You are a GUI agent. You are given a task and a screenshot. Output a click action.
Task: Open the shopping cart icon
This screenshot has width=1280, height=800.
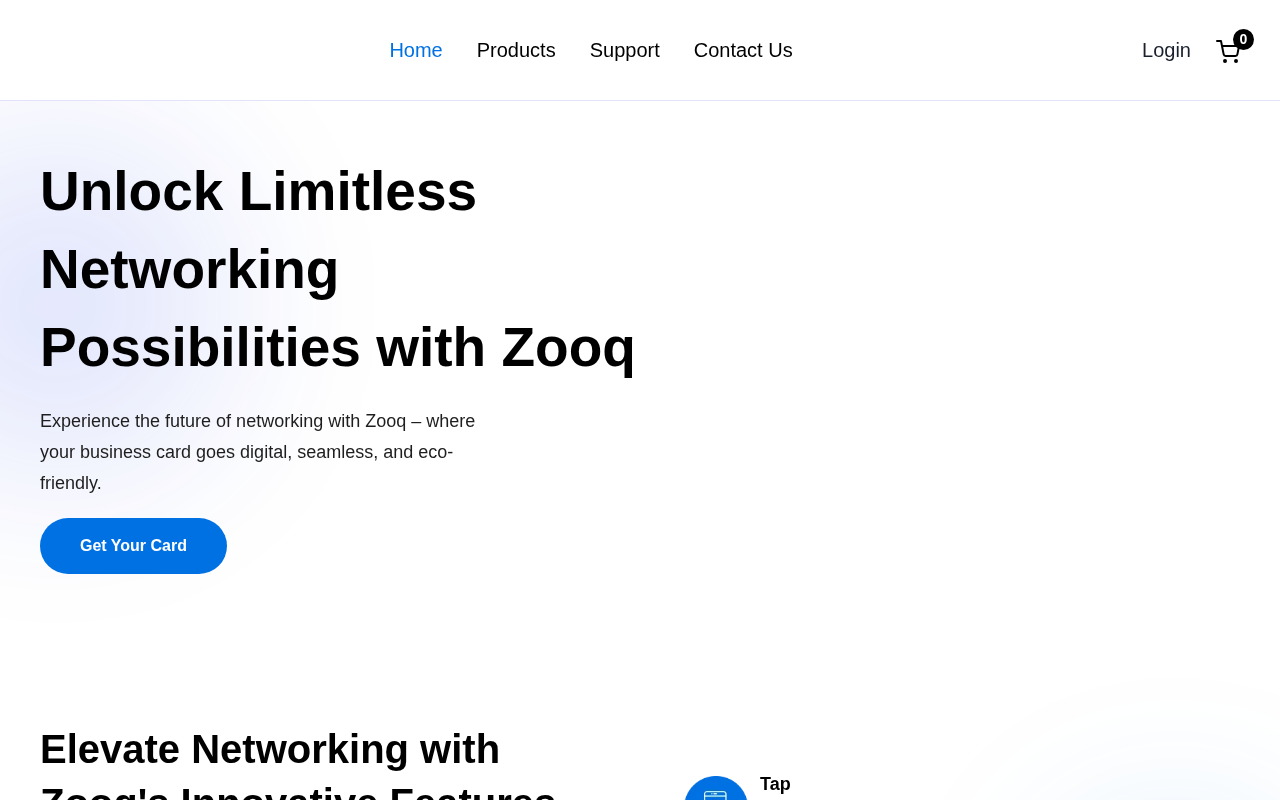point(1227,51)
